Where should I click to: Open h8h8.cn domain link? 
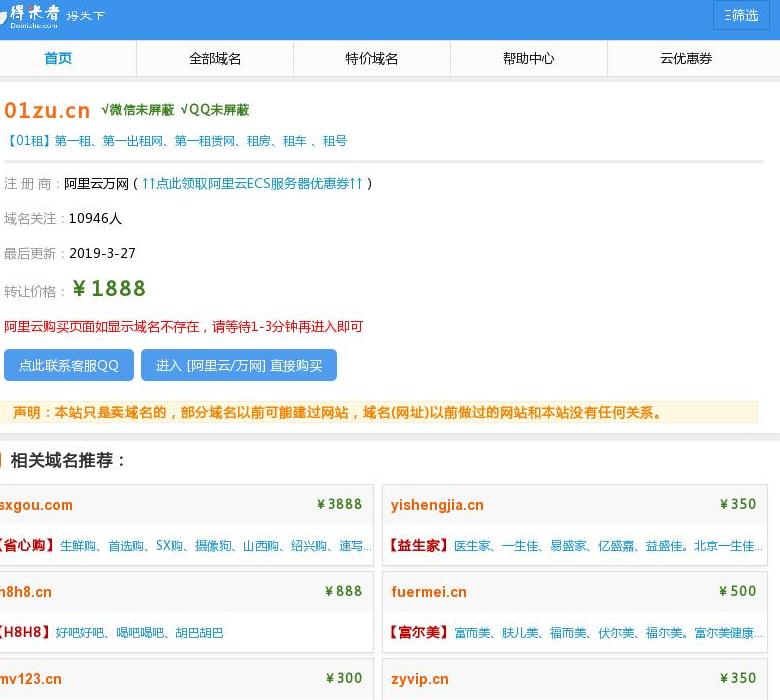(26, 592)
